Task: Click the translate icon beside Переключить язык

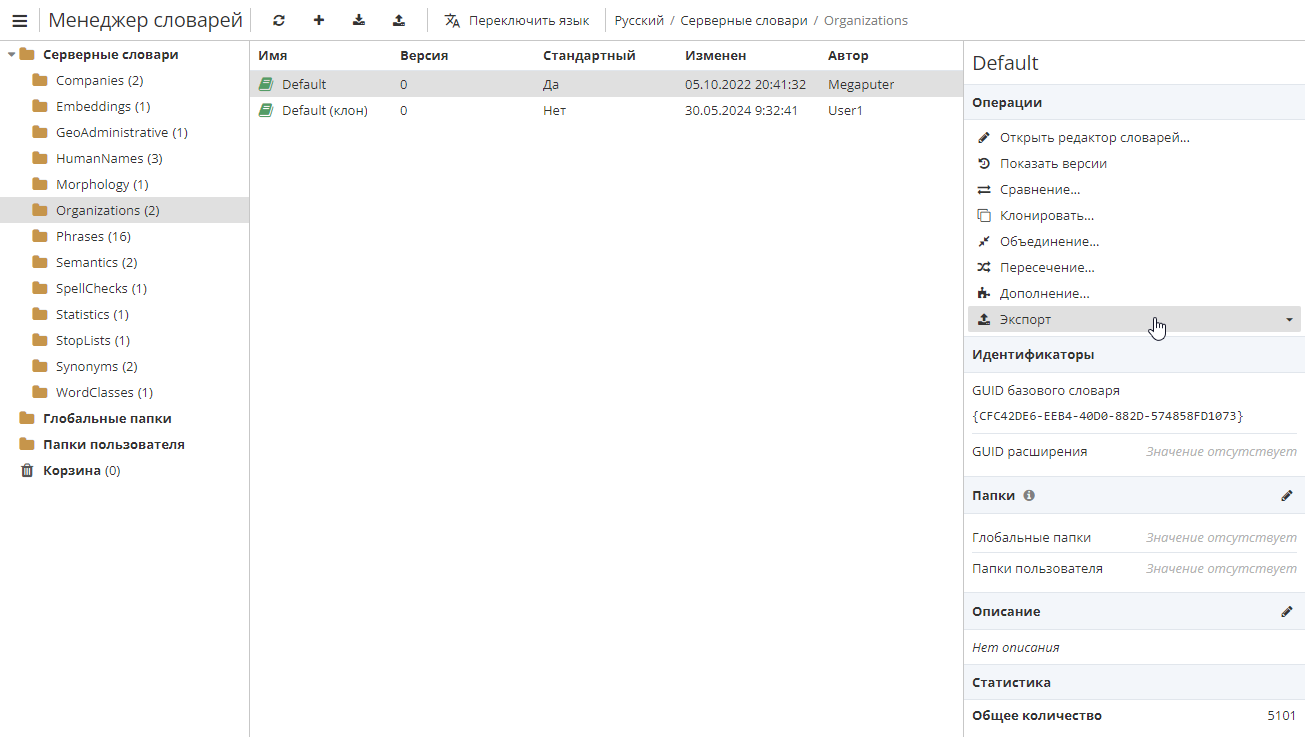Action: 452,20
